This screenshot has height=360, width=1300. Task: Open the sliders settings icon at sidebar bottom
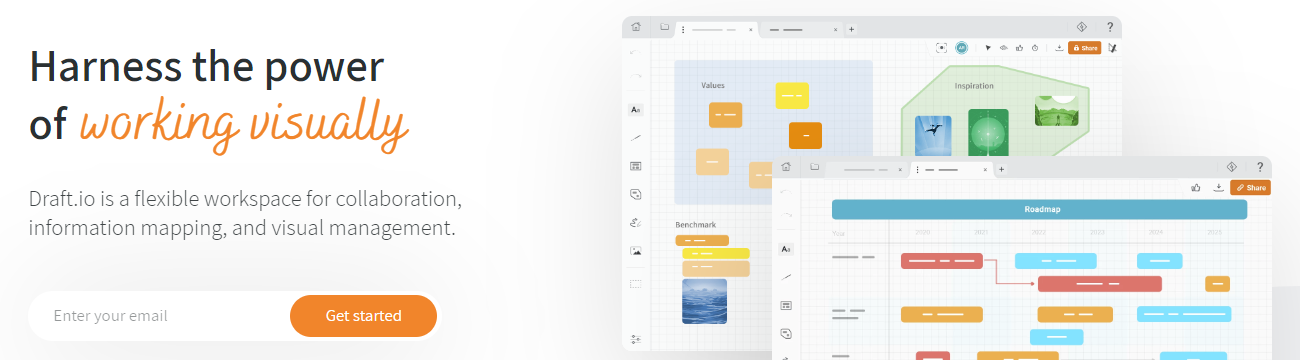pyautogui.click(x=635, y=340)
